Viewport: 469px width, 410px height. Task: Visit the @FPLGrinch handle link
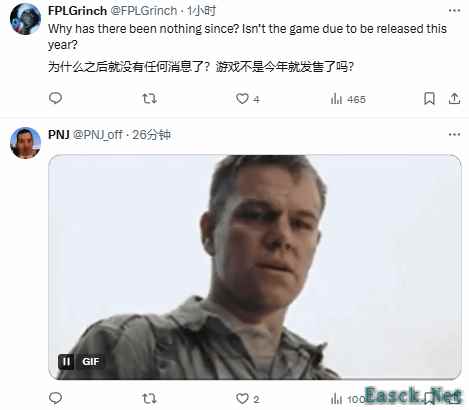(143, 11)
